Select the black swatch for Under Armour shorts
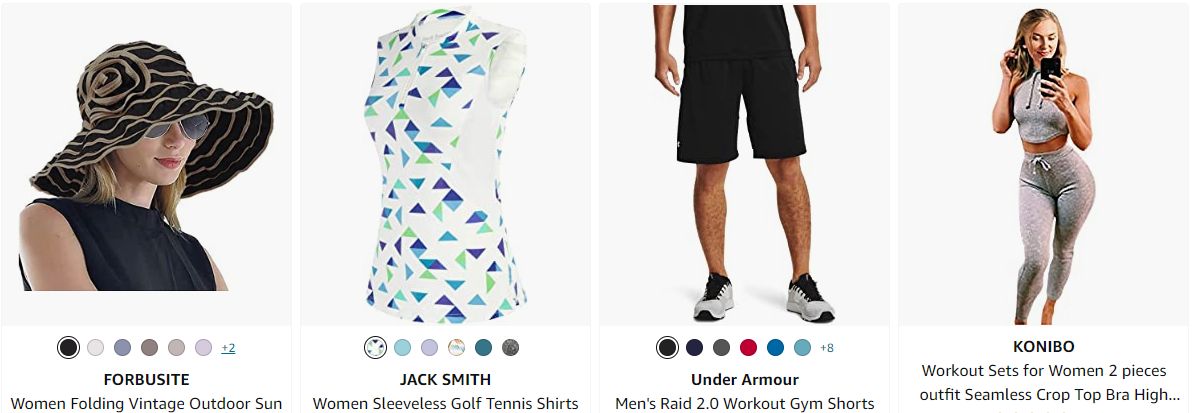1194x413 pixels. (667, 347)
